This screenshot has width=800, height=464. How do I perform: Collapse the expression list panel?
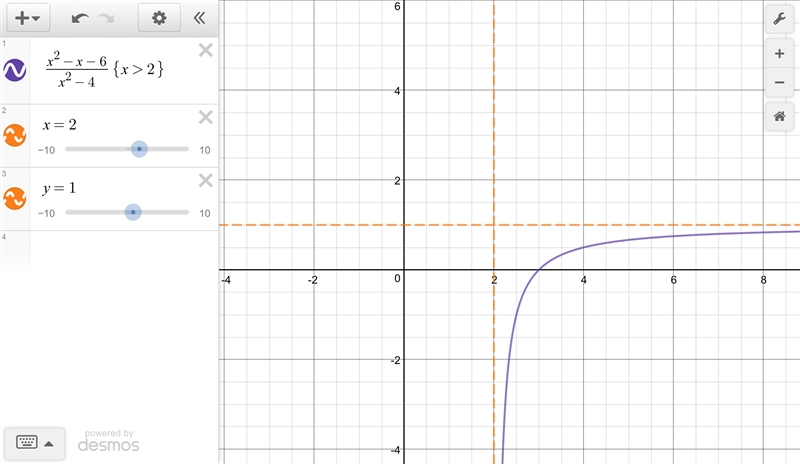(199, 18)
